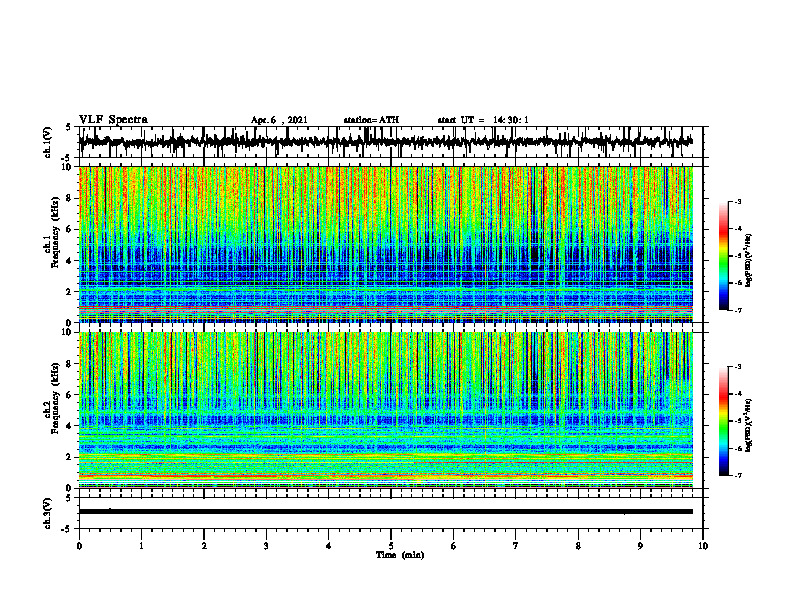The width and height of the screenshot is (792, 612).
Task: Click the time axis tick label "2"
Action: (x=204, y=546)
